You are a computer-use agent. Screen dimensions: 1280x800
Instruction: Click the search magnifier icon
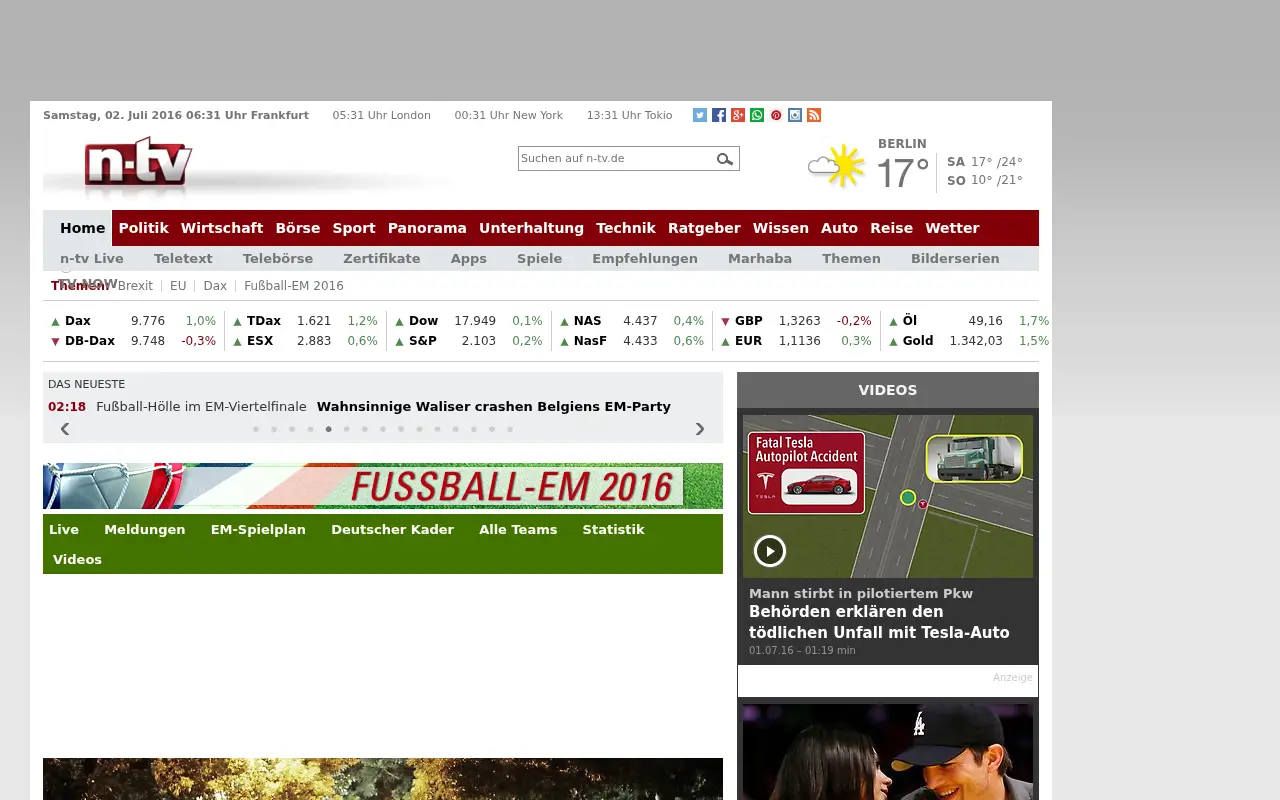(x=725, y=159)
